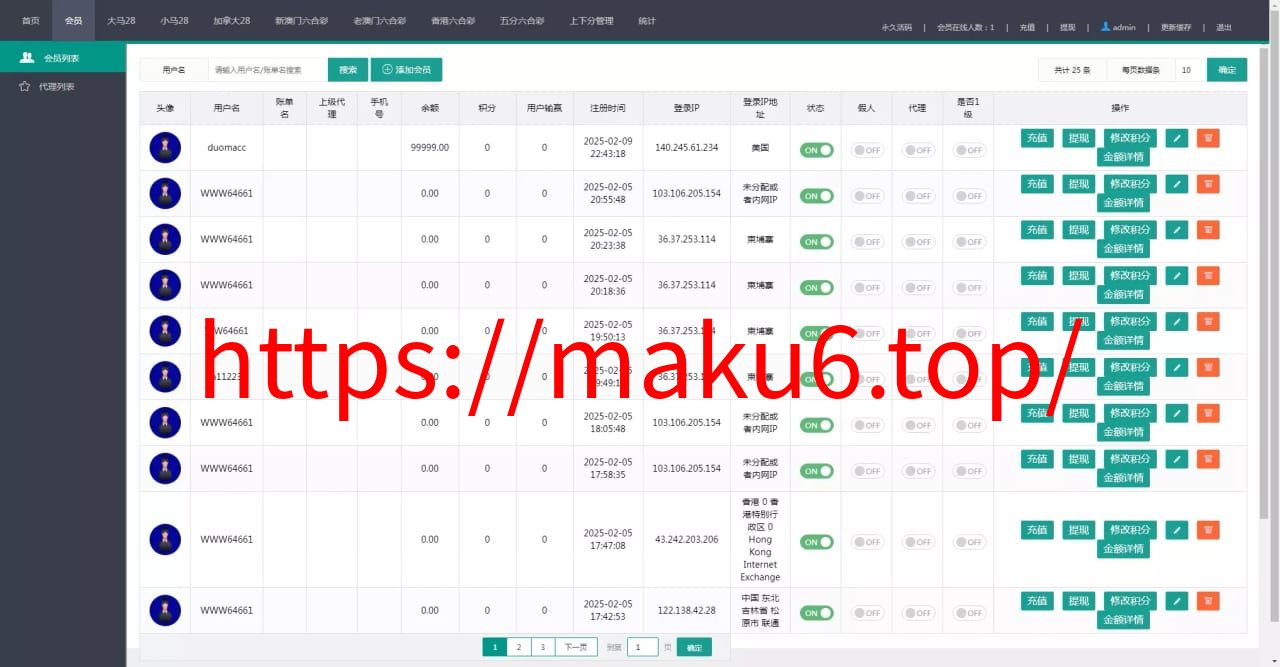This screenshot has height=667, width=1280.
Task: Open the 香港六合彩 navigation tab
Action: tap(453, 21)
